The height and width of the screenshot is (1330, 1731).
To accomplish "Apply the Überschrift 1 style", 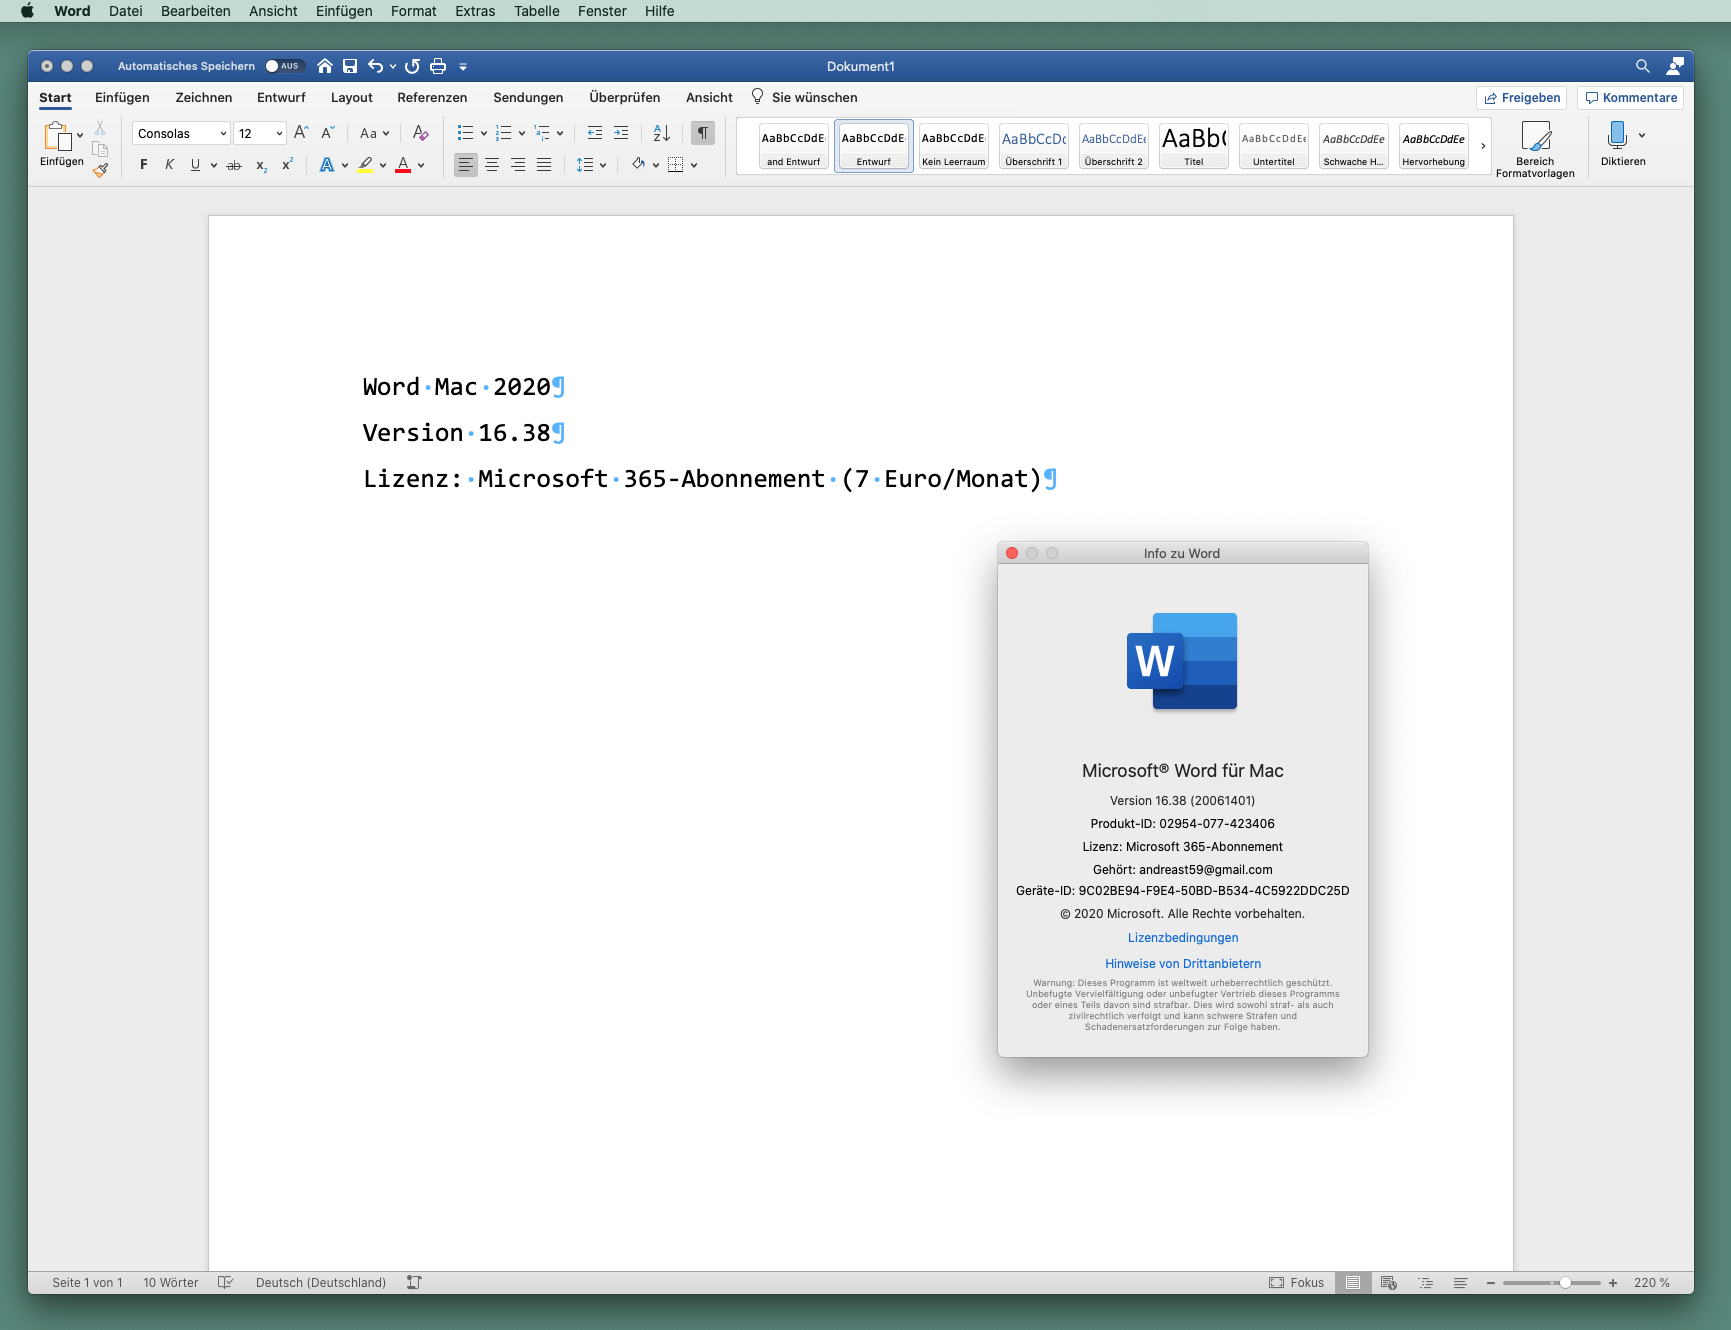I will (1034, 146).
